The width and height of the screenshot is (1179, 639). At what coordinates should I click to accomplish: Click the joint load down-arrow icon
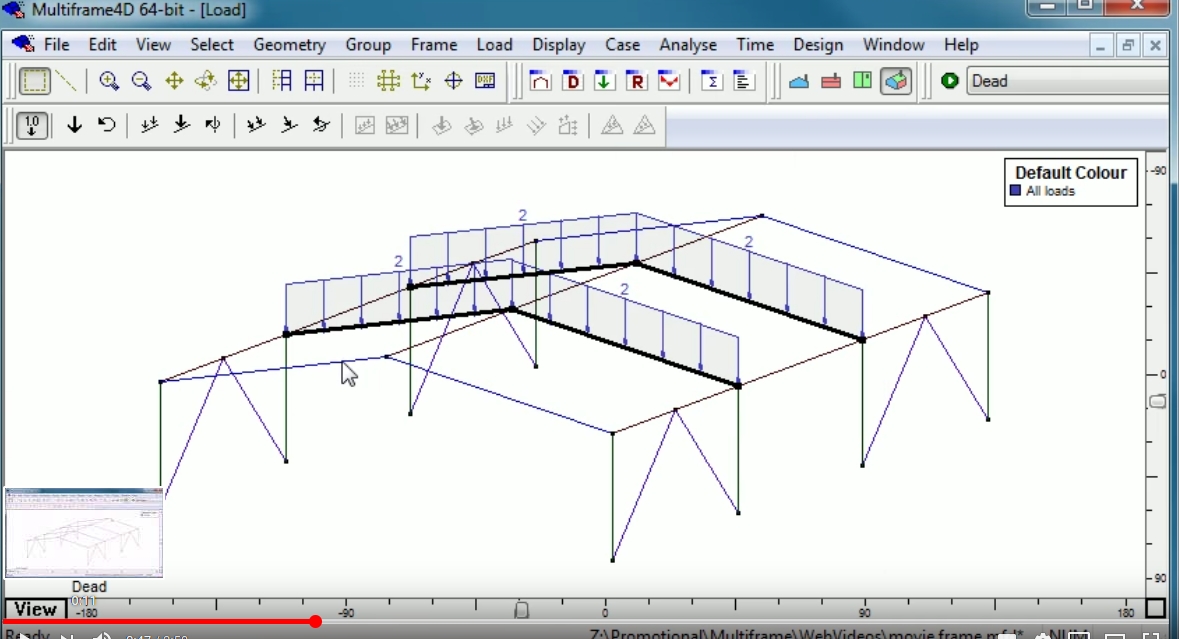coord(74,125)
